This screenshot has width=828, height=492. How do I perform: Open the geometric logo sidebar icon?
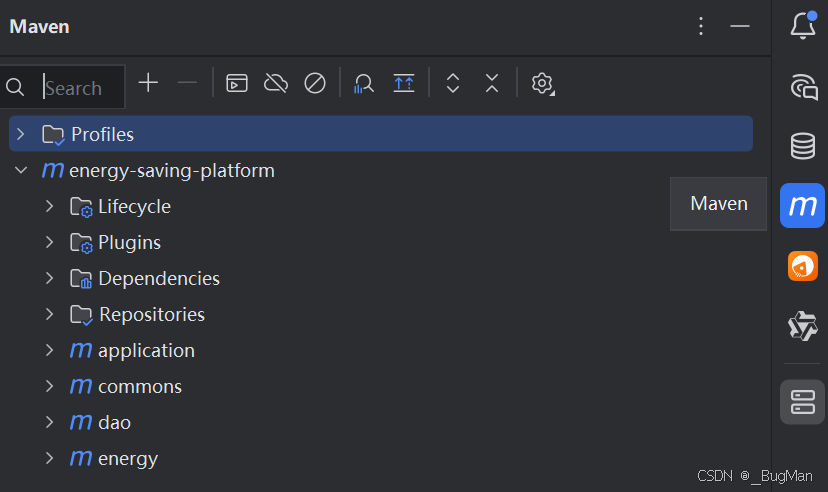click(803, 326)
